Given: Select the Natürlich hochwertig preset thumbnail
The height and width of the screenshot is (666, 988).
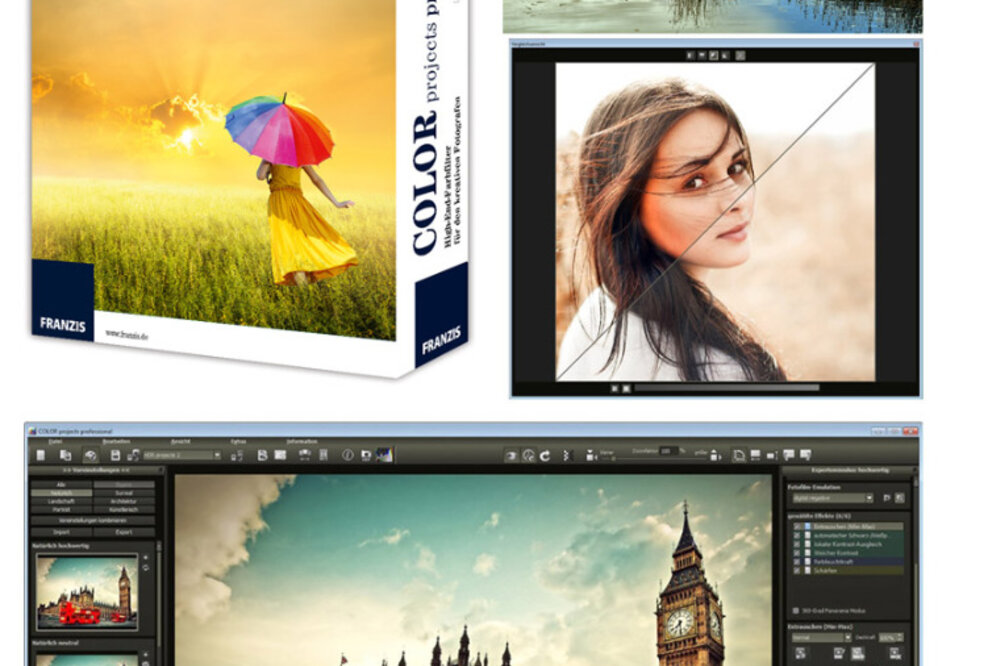Looking at the screenshot, I should point(87,592).
